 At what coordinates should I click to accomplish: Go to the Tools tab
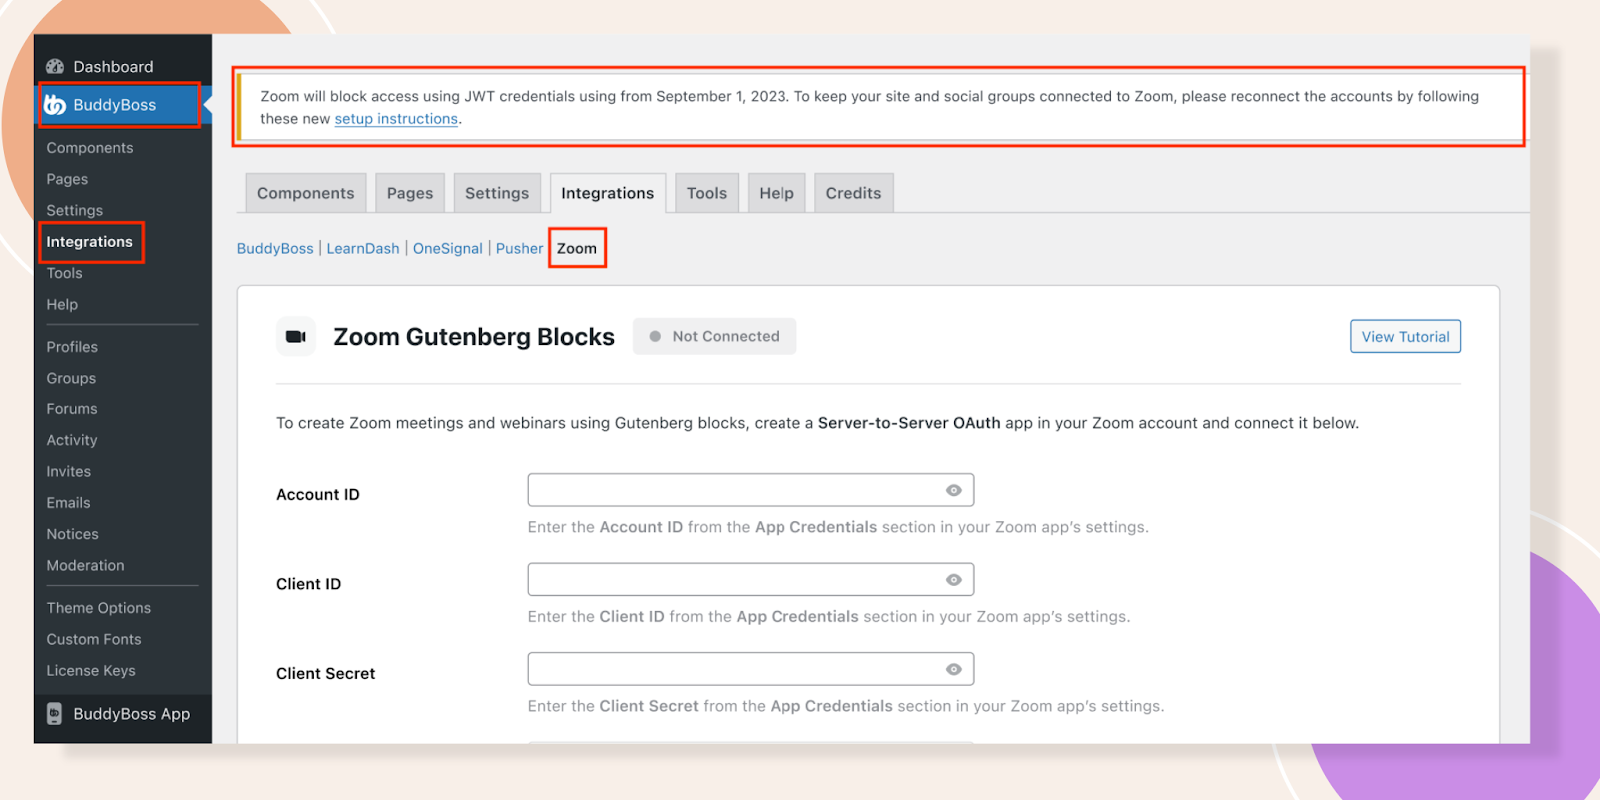[x=707, y=193]
